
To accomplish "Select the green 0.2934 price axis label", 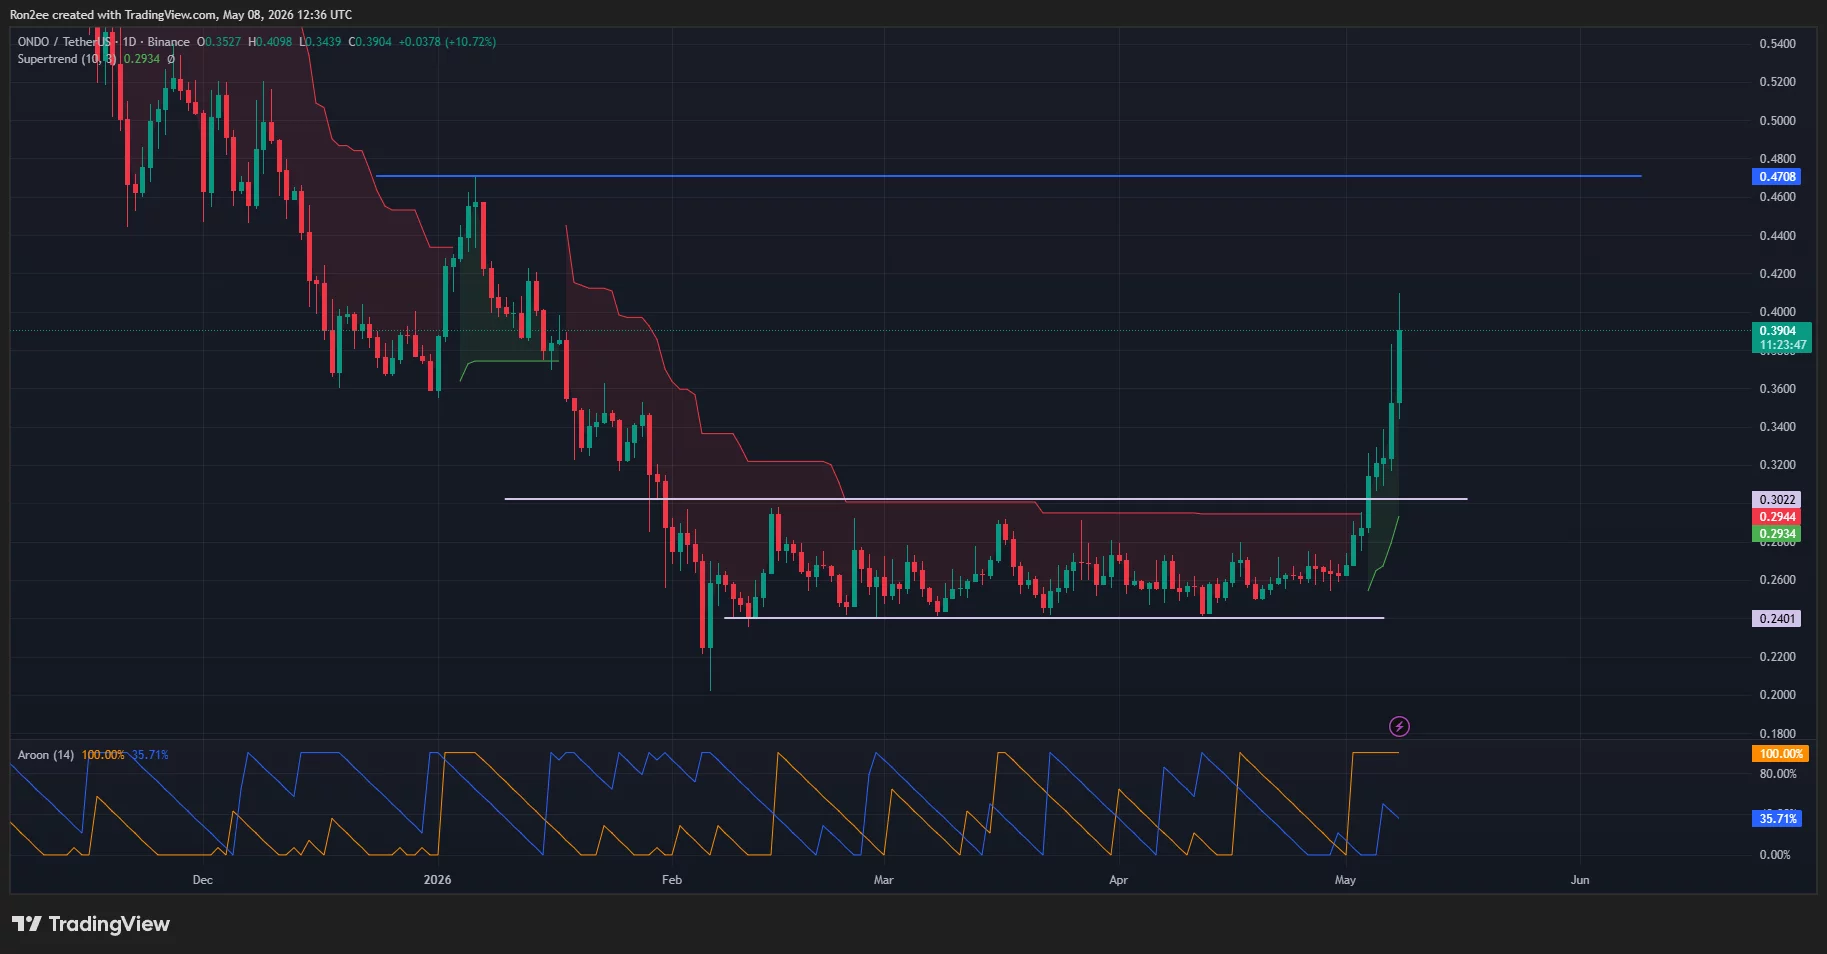I will (x=1777, y=534).
